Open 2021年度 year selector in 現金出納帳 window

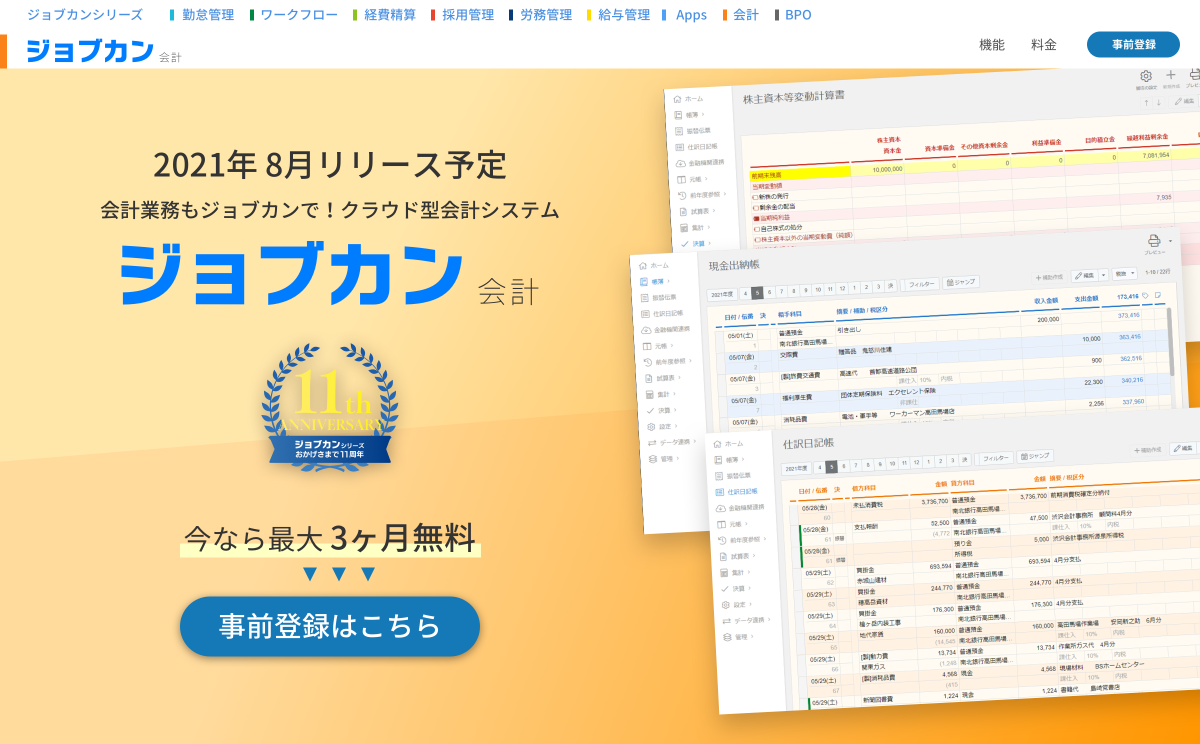point(723,294)
